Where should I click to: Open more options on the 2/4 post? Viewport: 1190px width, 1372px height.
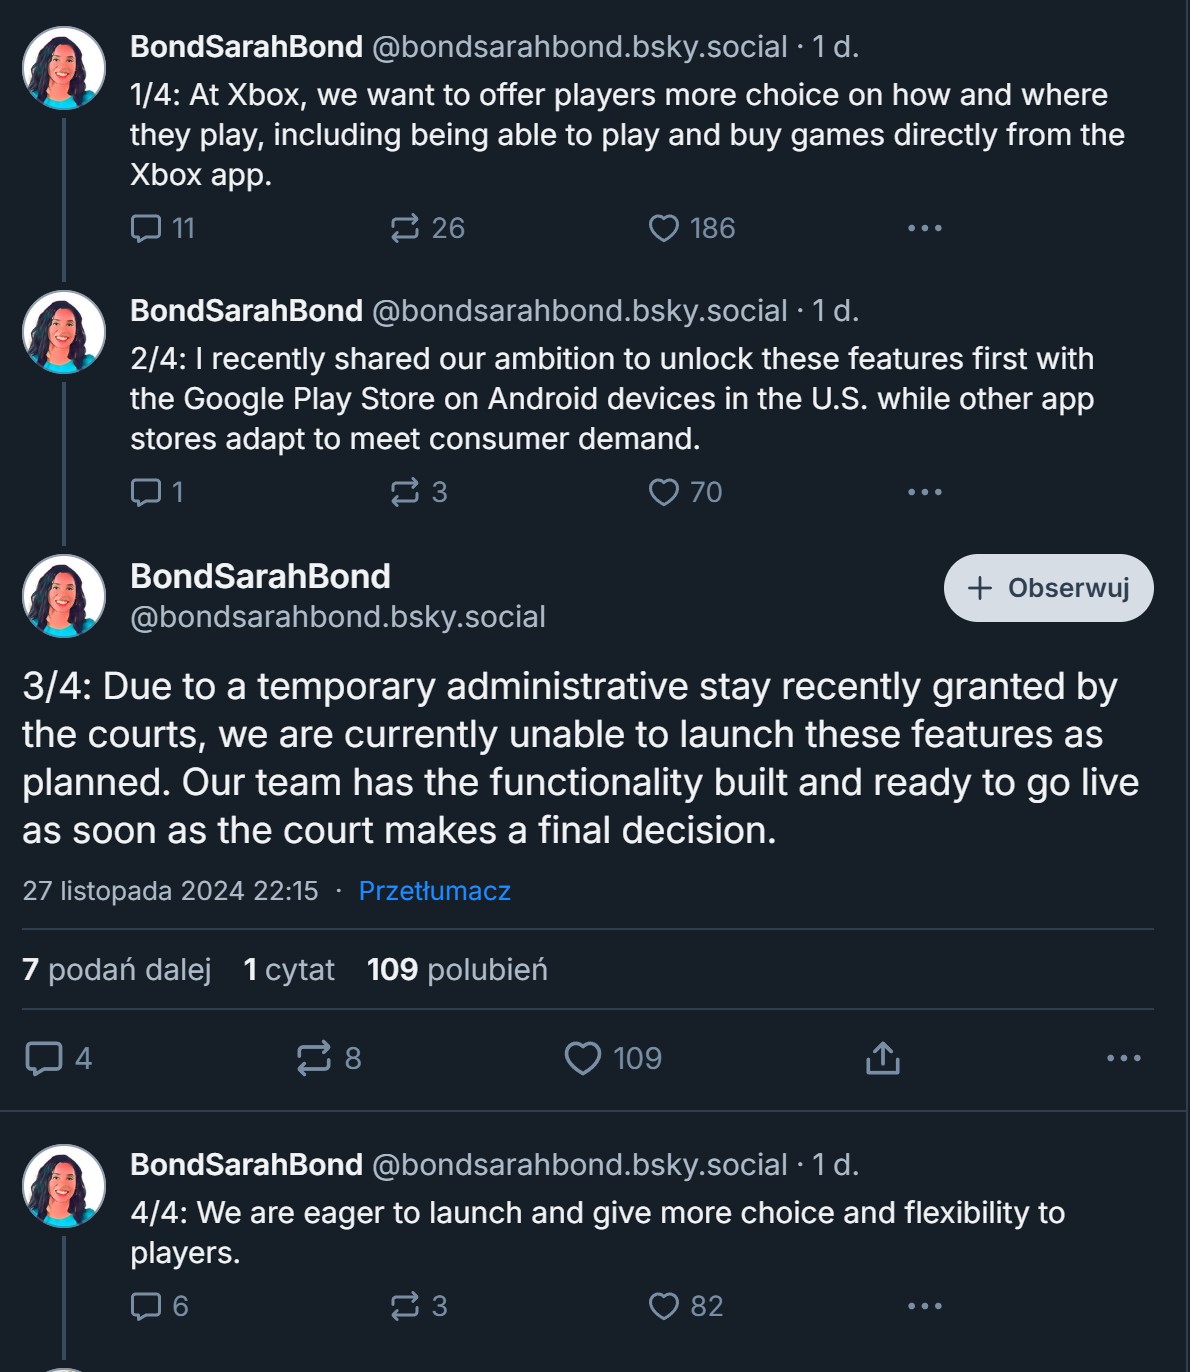point(925,492)
